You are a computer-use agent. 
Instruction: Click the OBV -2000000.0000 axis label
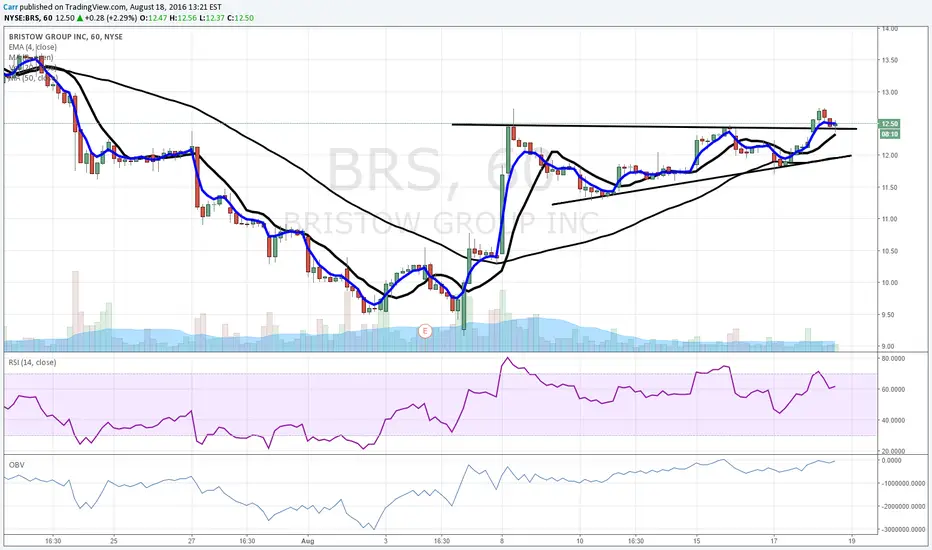[x=903, y=507]
